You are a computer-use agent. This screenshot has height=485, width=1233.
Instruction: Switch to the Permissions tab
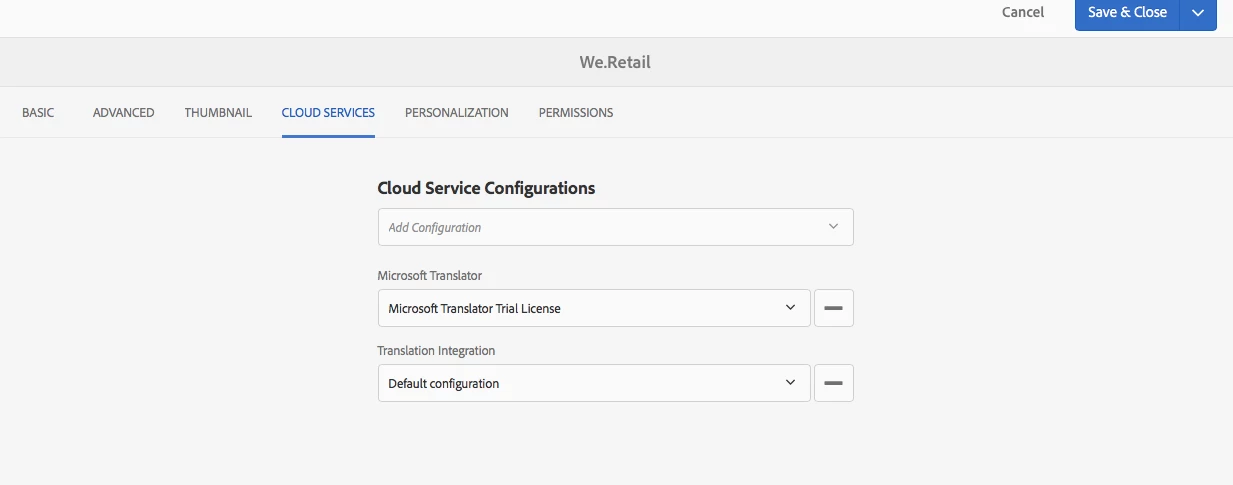576,113
